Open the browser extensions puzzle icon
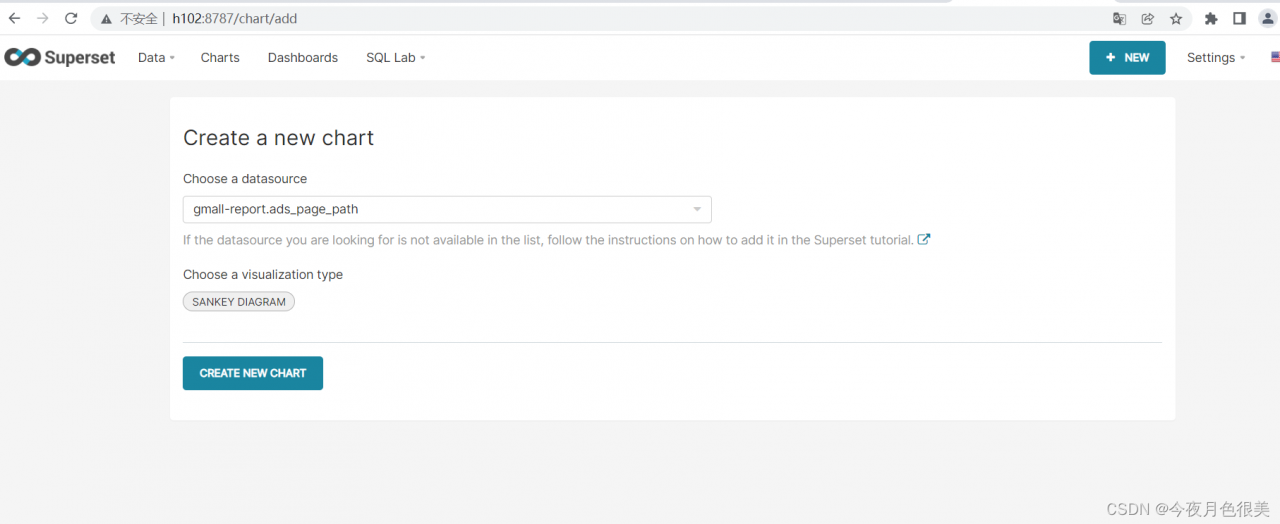 point(1211,18)
